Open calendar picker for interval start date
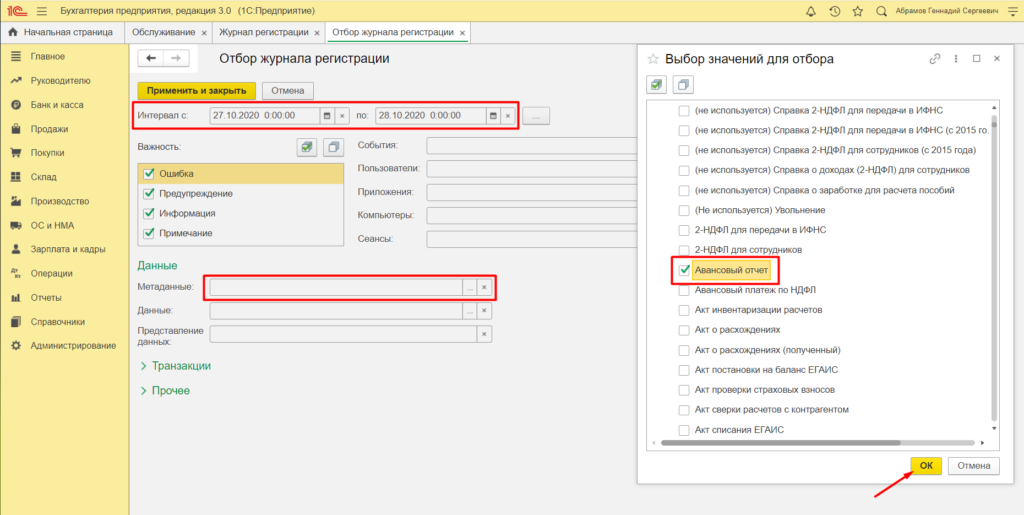 326,115
